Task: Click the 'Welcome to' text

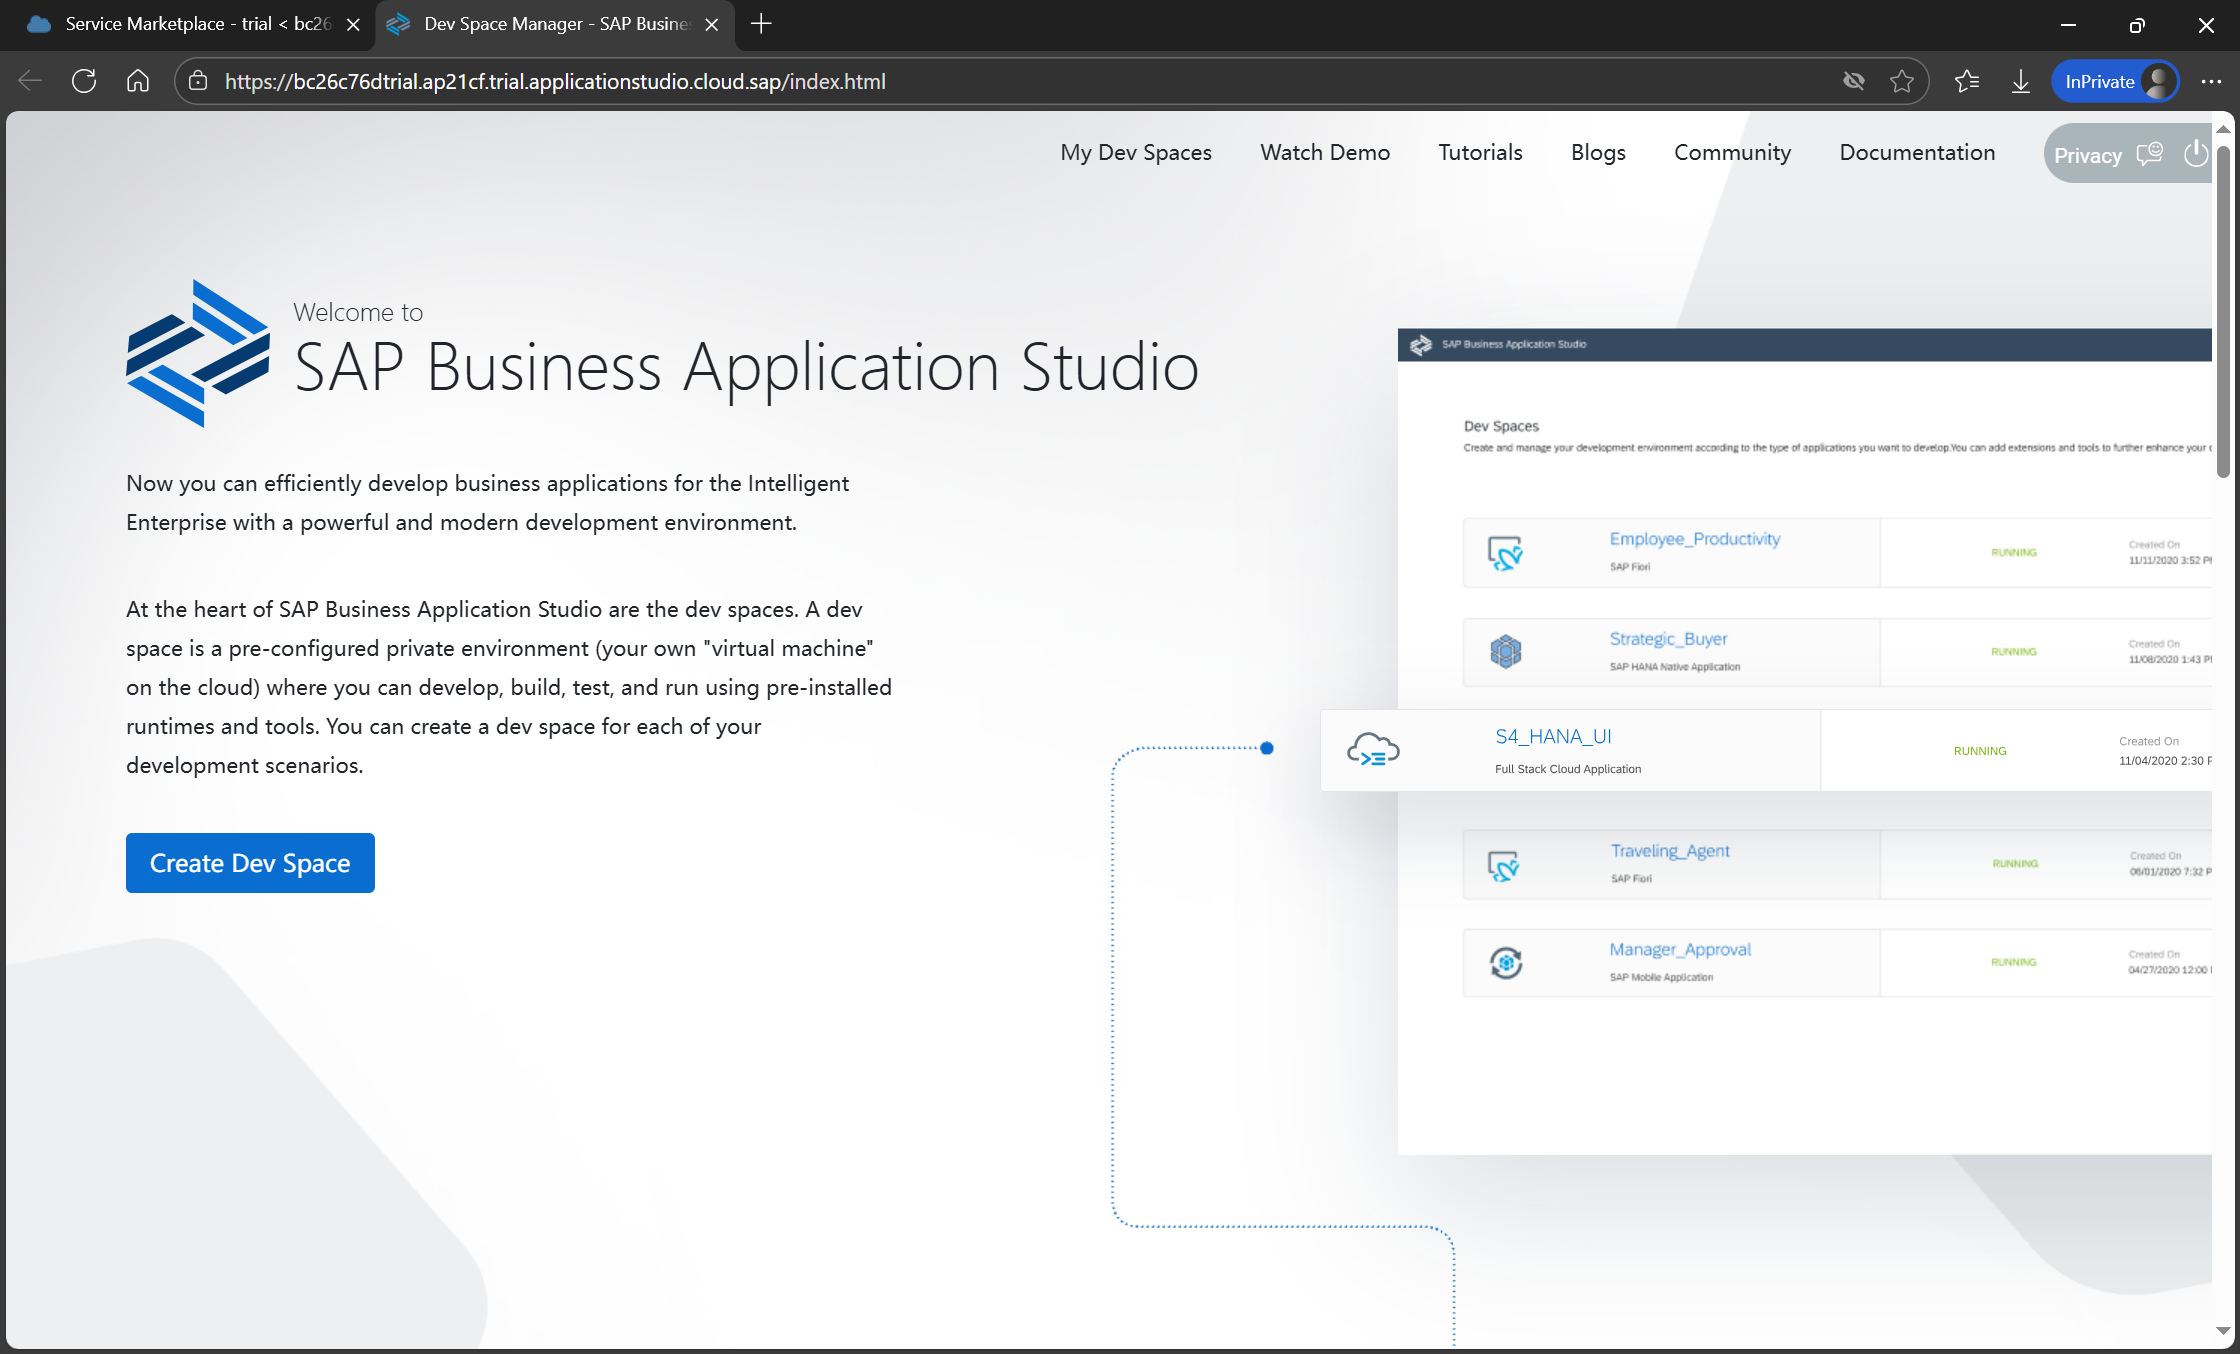Action: pyautogui.click(x=358, y=312)
